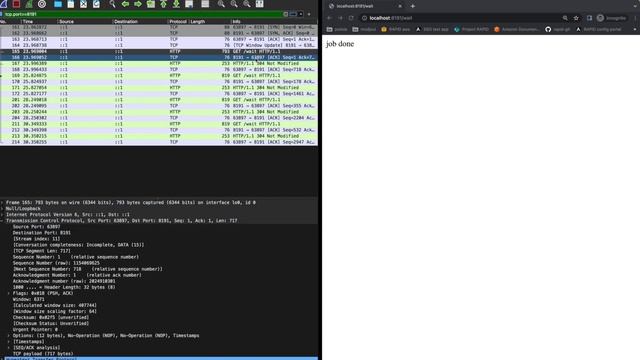The height and width of the screenshot is (360, 640).
Task: Sort packets by Destination column header
Action: pyautogui.click(x=140, y=21)
